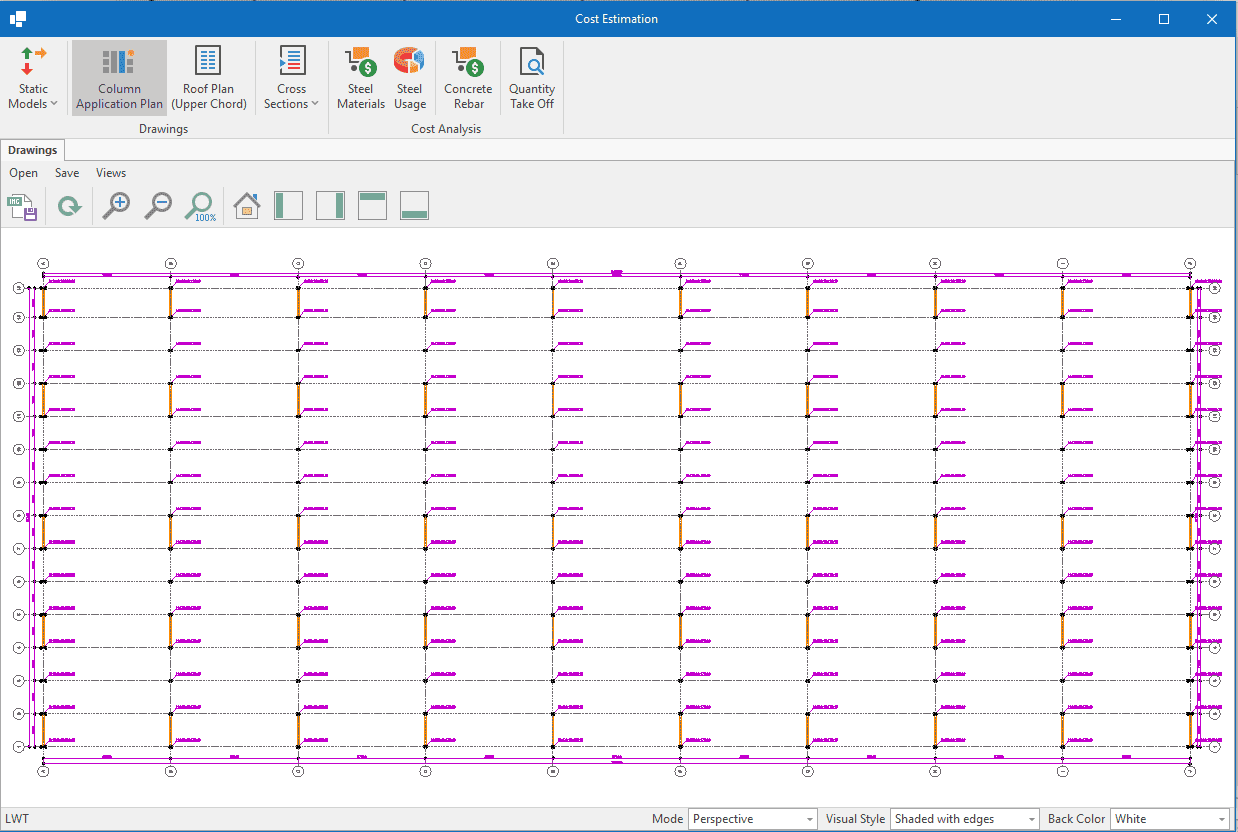This screenshot has width=1238, height=832.
Task: Save drawing as image icon
Action: 23,207
